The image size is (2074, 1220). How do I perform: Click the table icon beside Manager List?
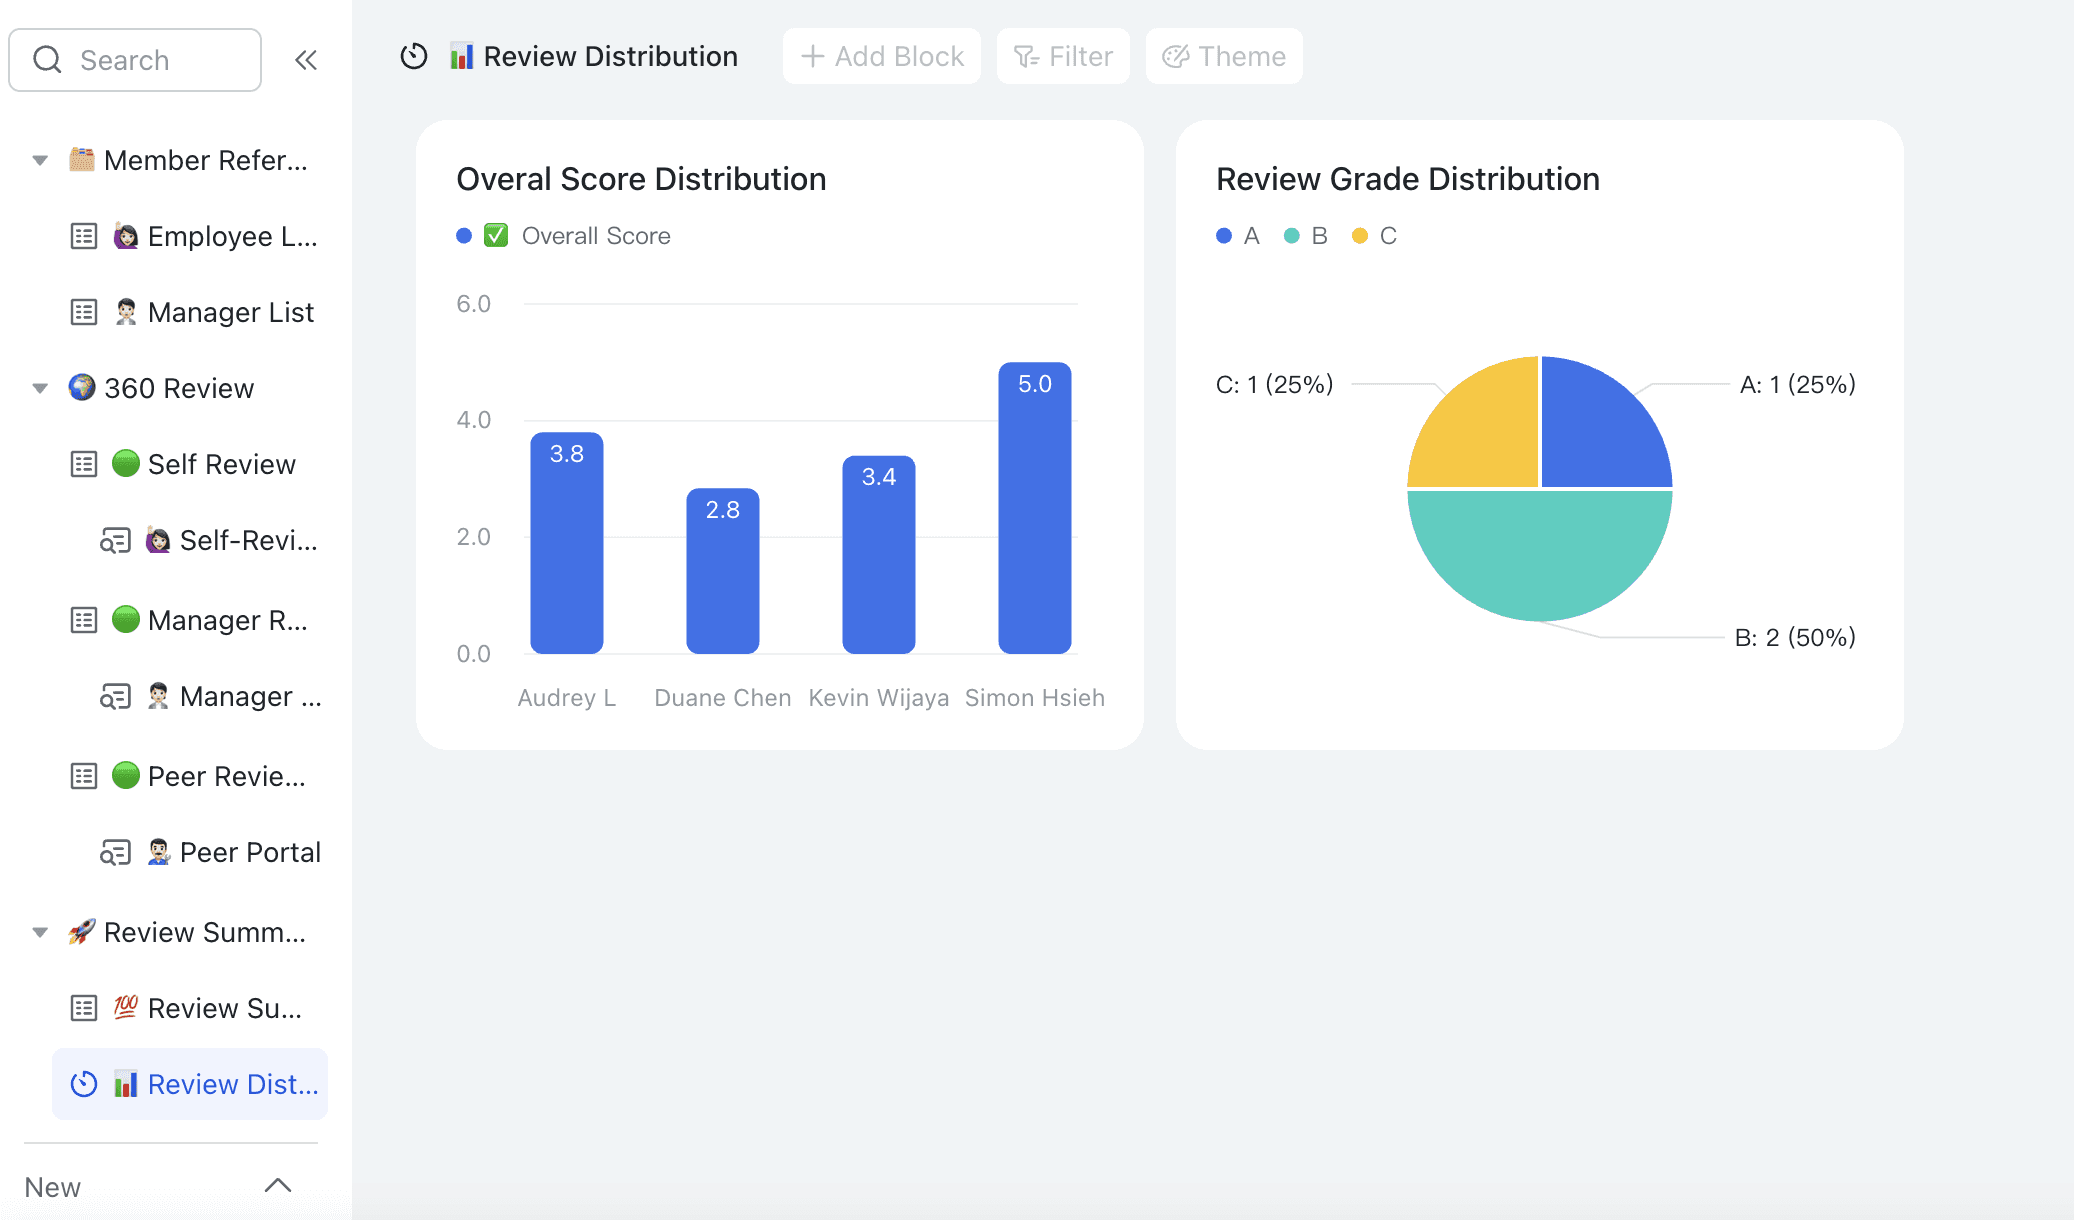pyautogui.click(x=84, y=312)
